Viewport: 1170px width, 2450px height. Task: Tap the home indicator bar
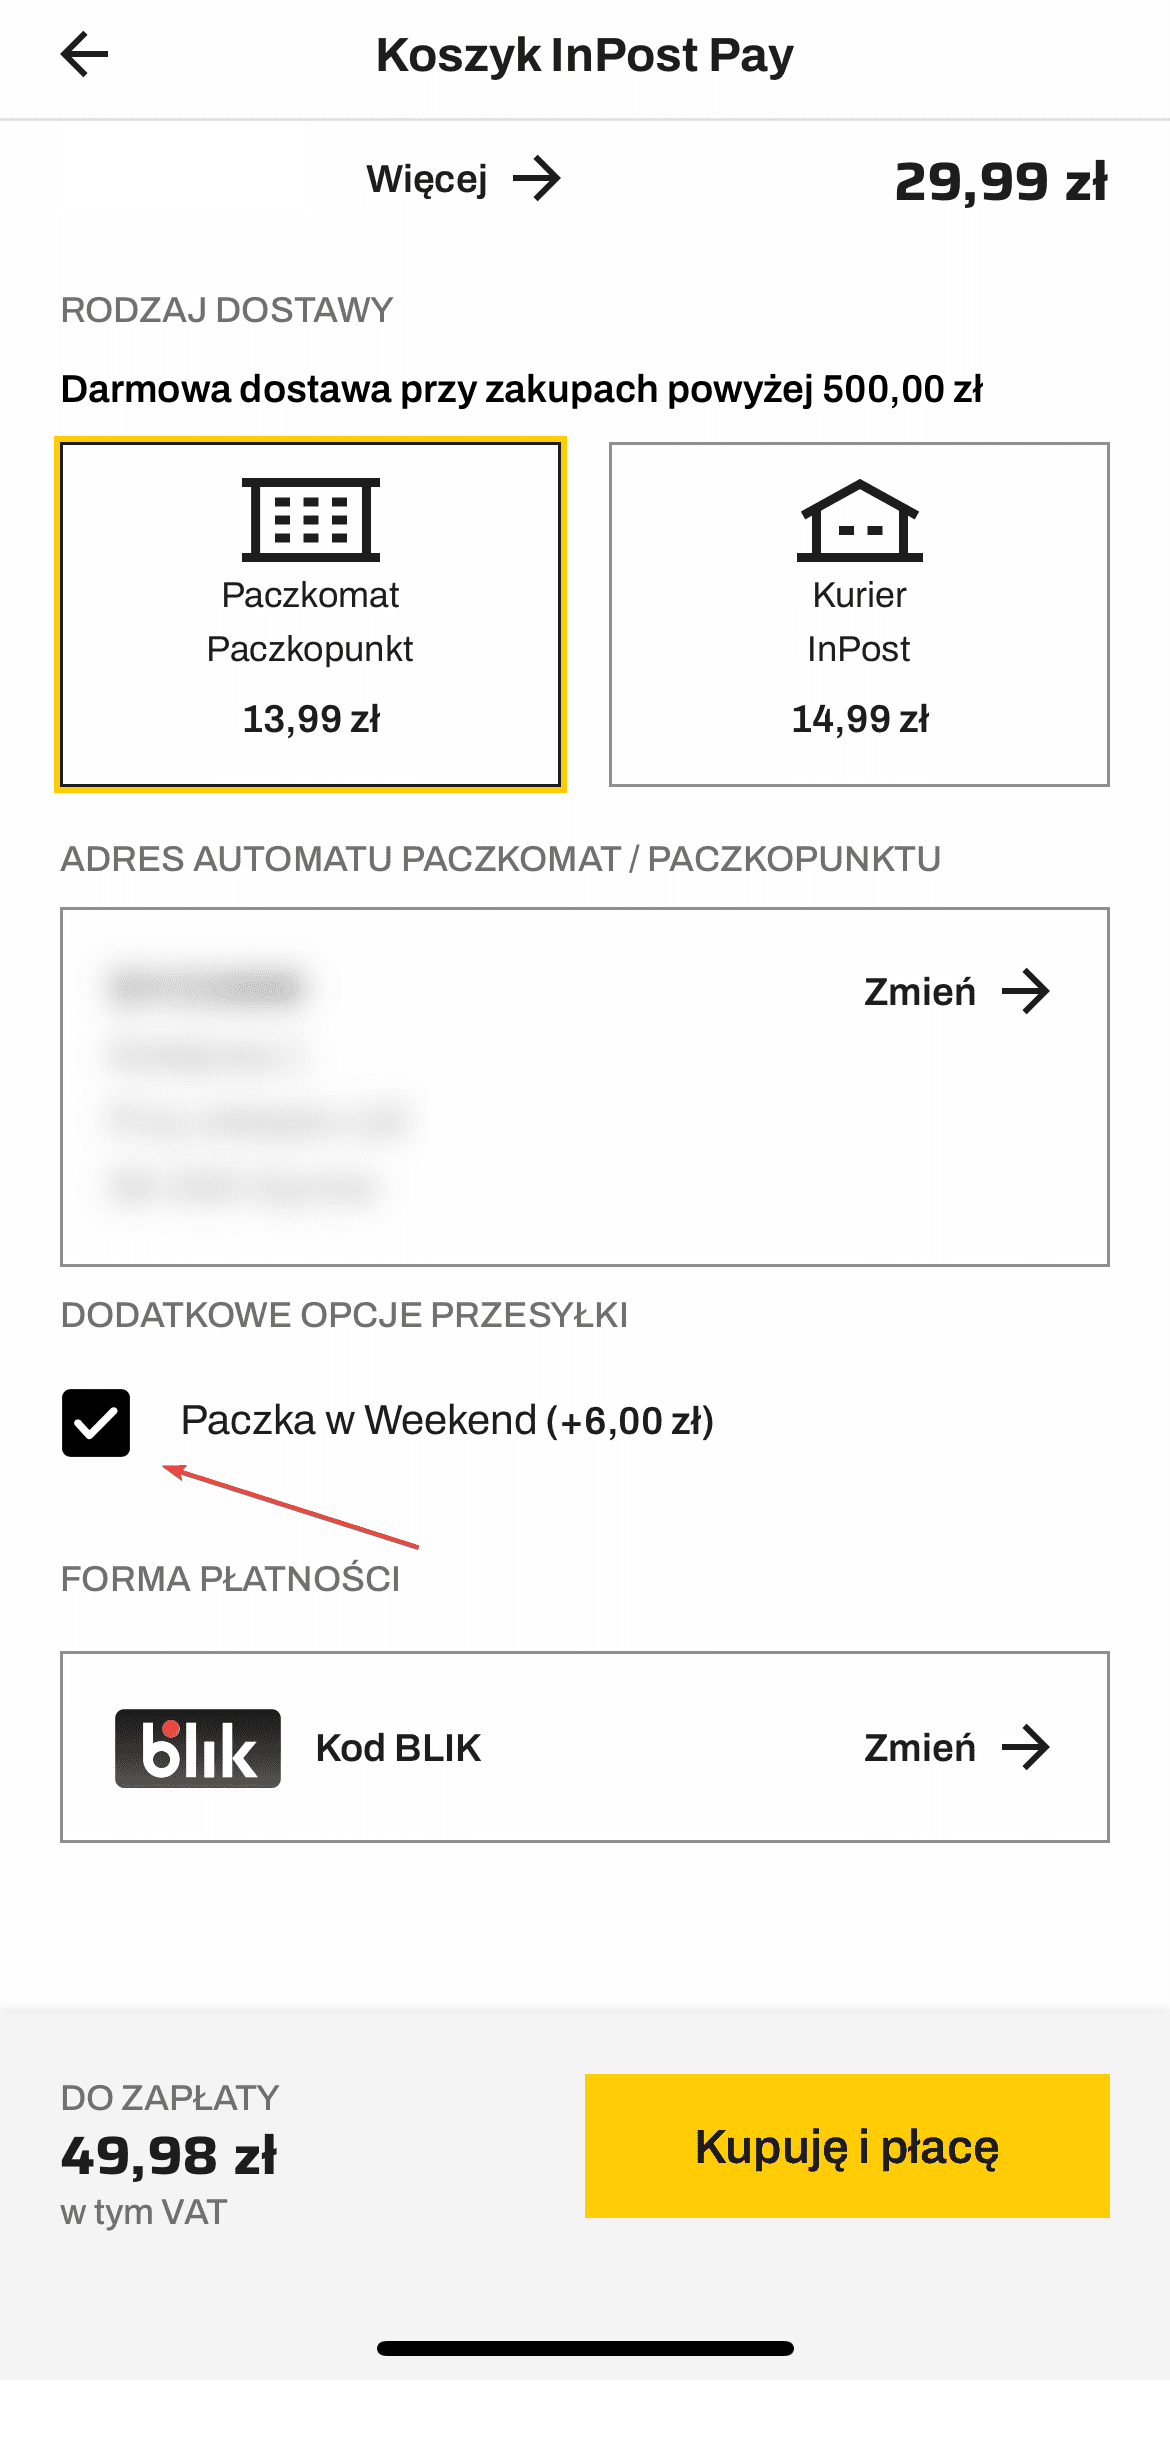[x=585, y=2348]
